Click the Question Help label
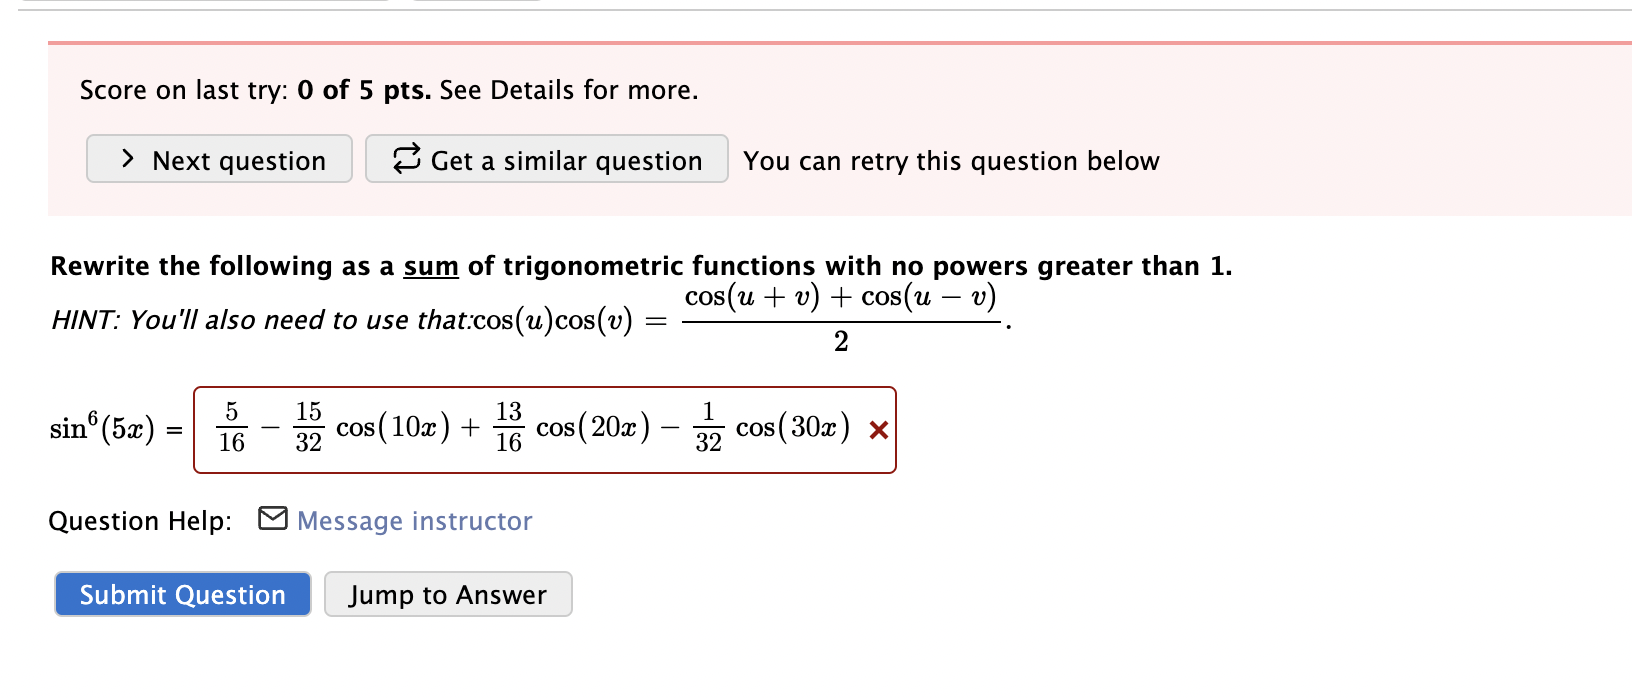 (x=140, y=520)
